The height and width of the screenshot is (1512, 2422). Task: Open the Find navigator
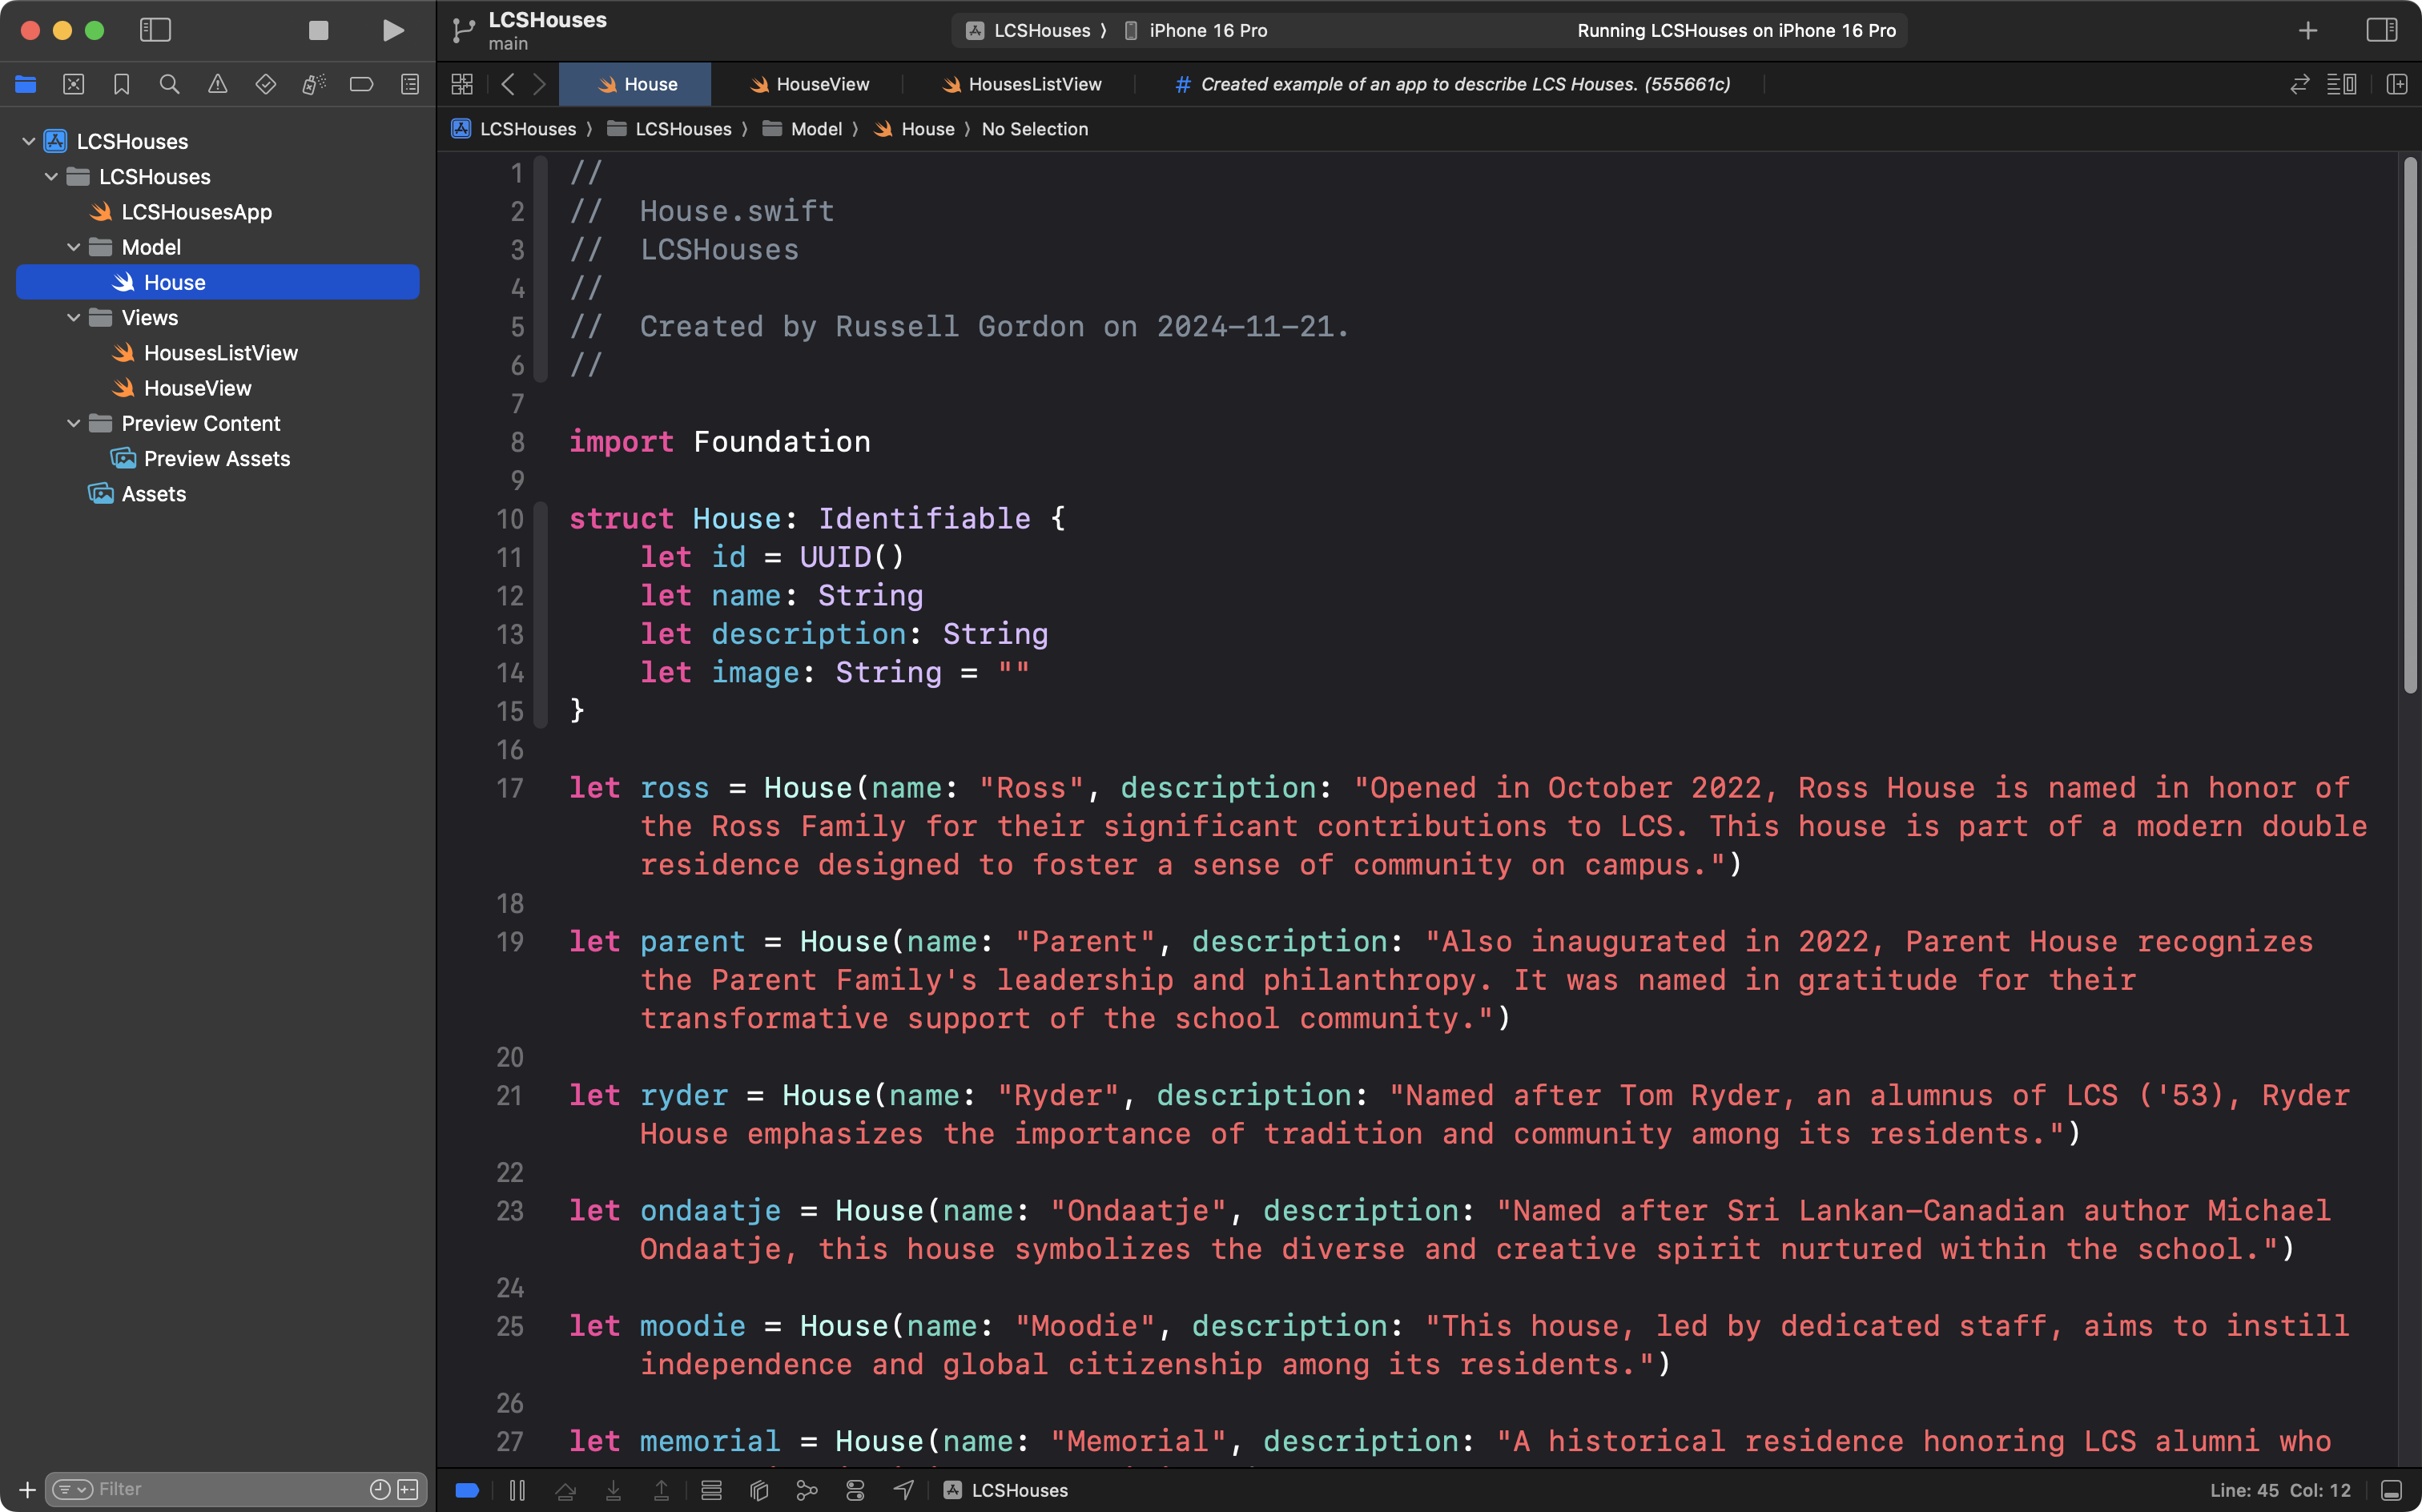[x=169, y=84]
